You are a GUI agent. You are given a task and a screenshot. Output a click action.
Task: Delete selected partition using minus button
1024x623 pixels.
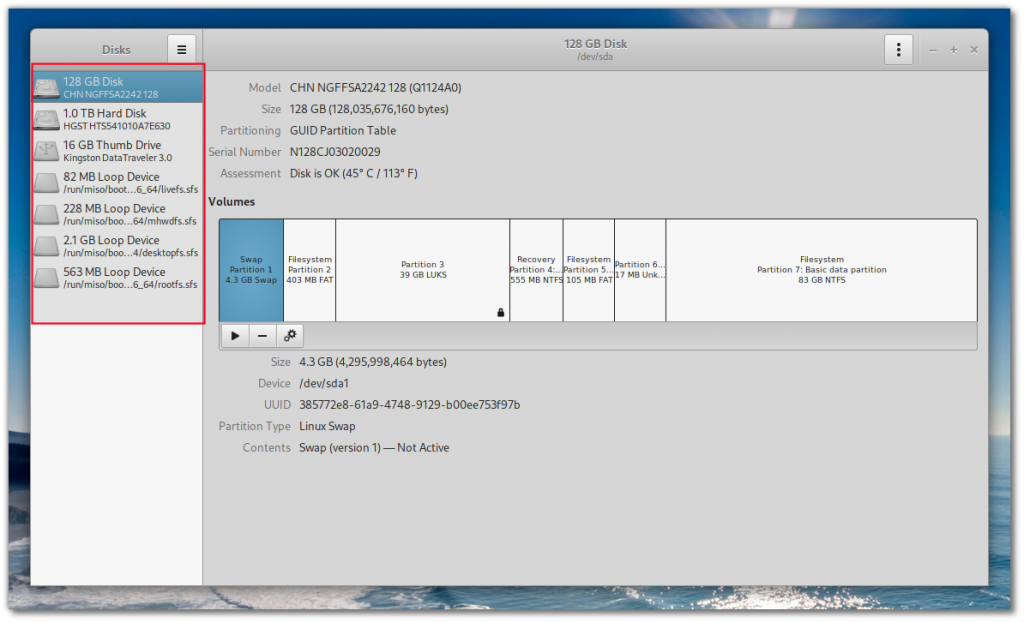262,336
